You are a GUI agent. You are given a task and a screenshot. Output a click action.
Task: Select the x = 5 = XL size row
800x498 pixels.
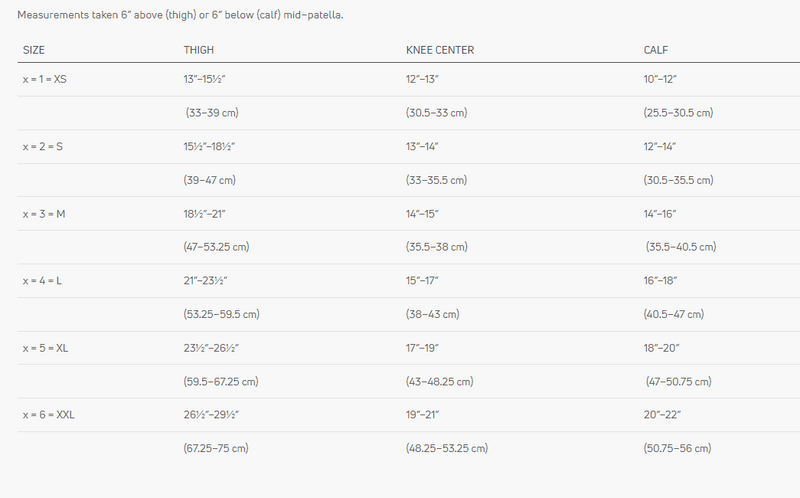tap(409, 348)
